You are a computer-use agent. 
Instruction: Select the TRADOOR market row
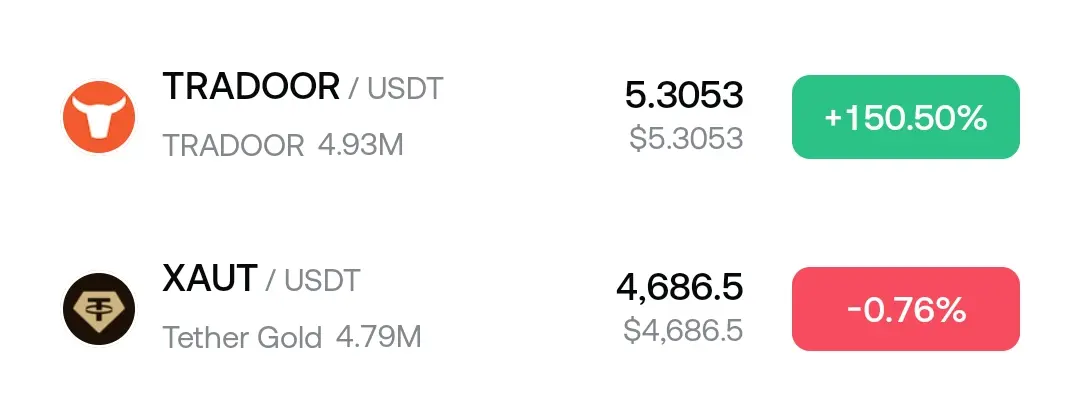[x=540, y=117]
